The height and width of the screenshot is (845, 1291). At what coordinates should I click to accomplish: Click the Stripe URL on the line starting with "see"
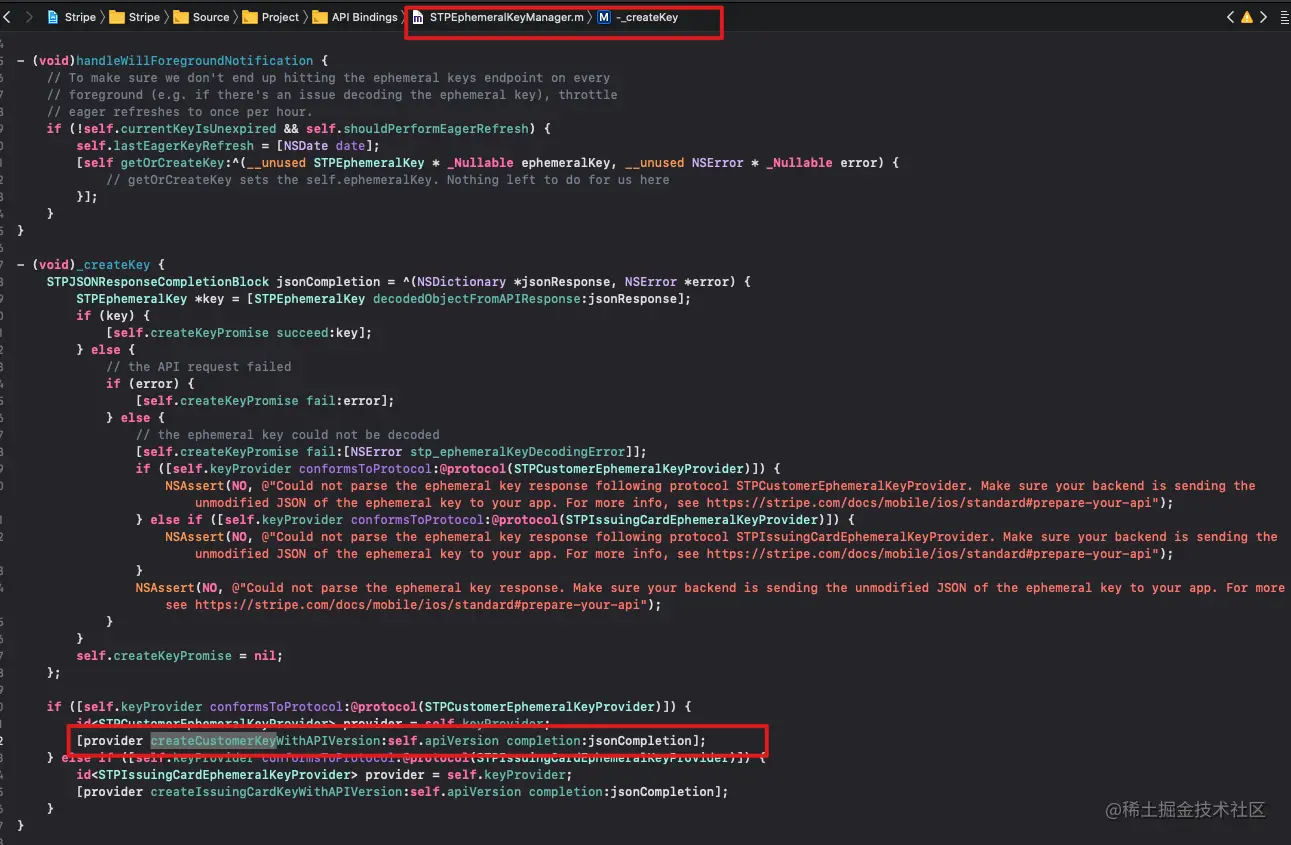pyautogui.click(x=420, y=604)
